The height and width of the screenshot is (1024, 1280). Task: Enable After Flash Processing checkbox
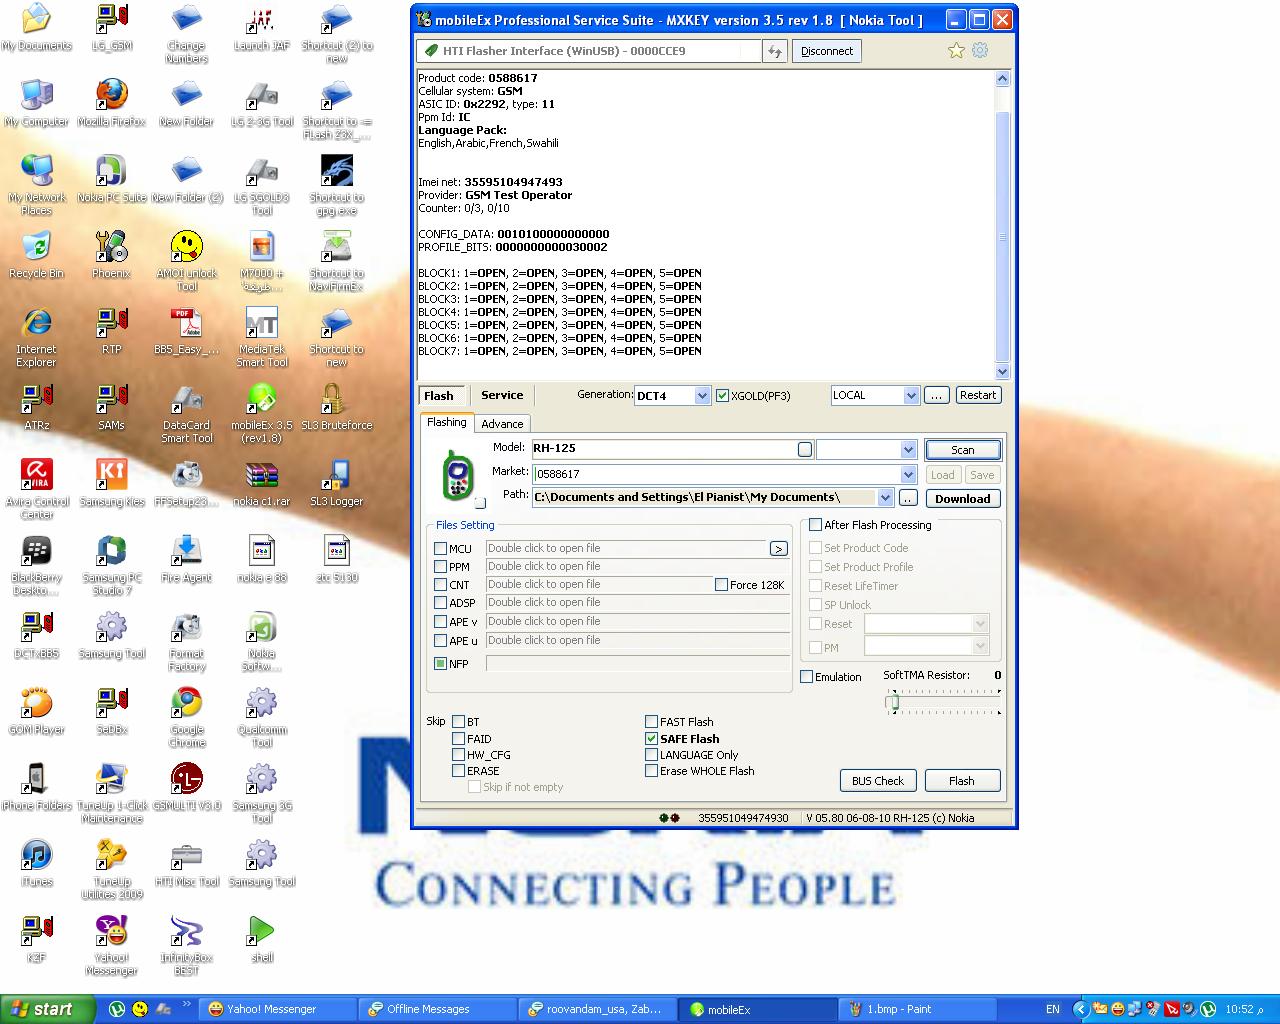click(x=816, y=525)
